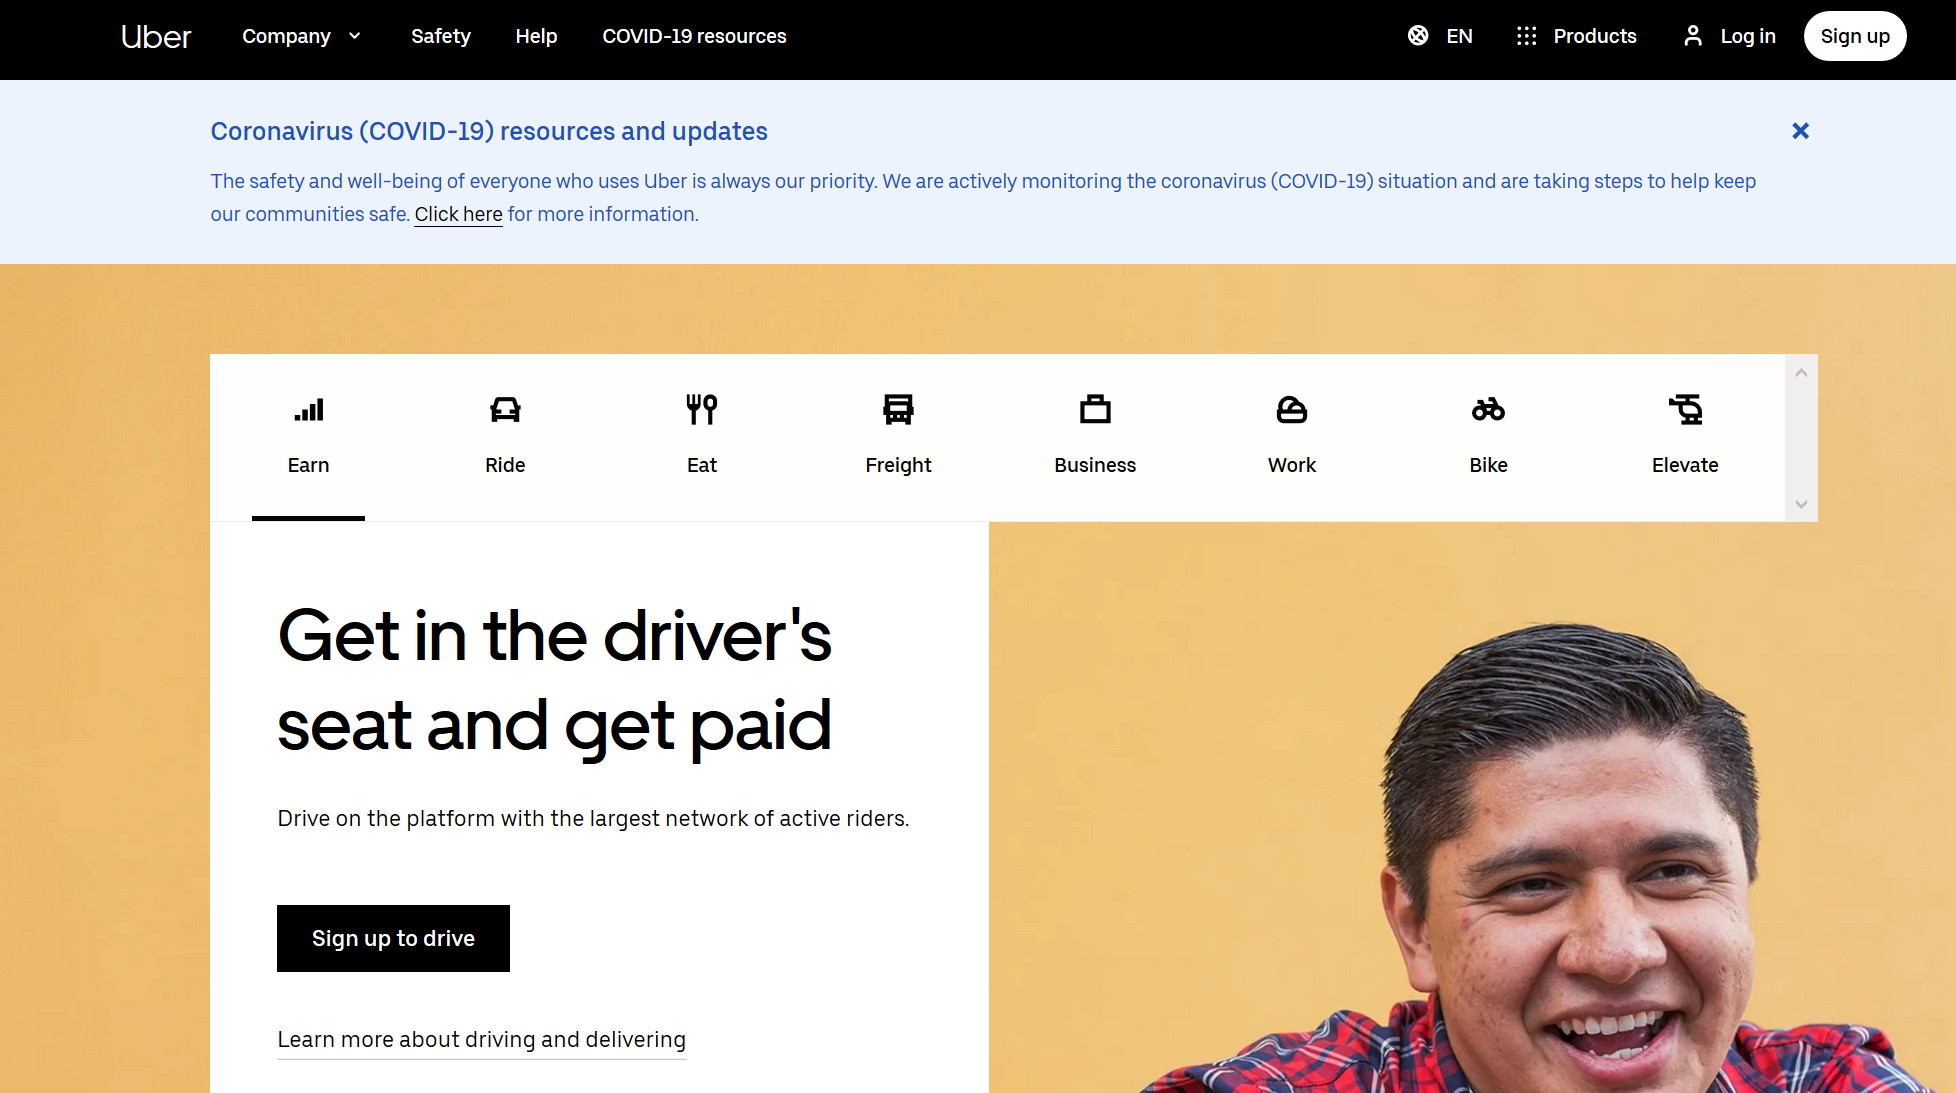Click the Business briefcase icon
Viewport: 1956px width, 1093px height.
pos(1095,410)
